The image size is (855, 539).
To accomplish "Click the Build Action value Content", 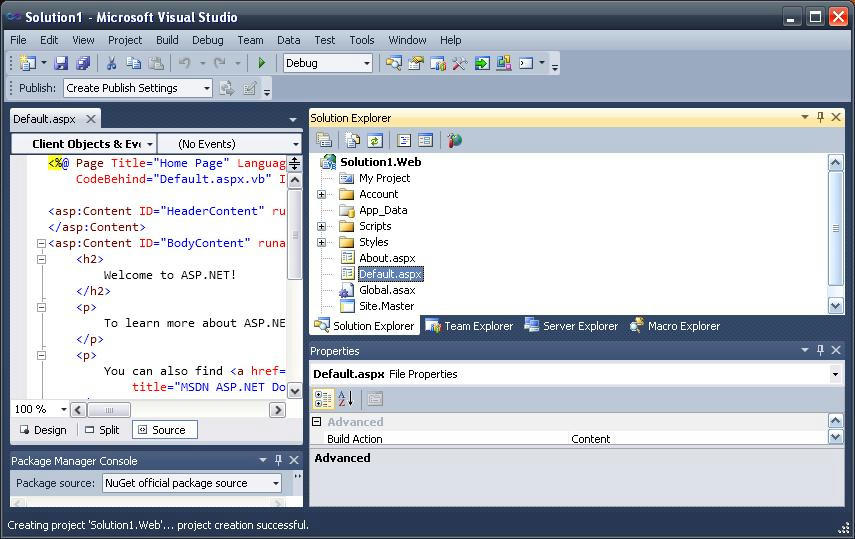I will click(591, 439).
